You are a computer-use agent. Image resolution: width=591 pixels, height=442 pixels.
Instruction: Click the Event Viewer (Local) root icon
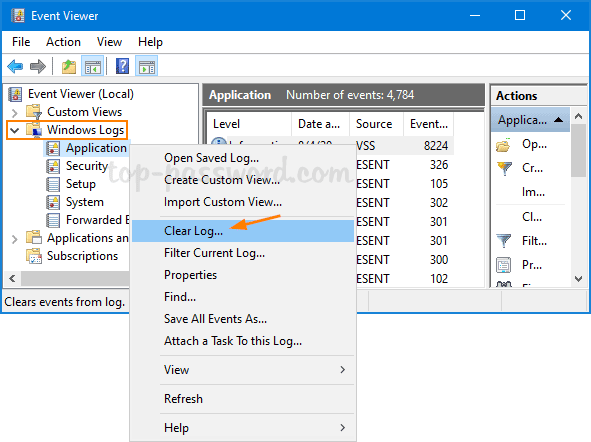pos(15,94)
